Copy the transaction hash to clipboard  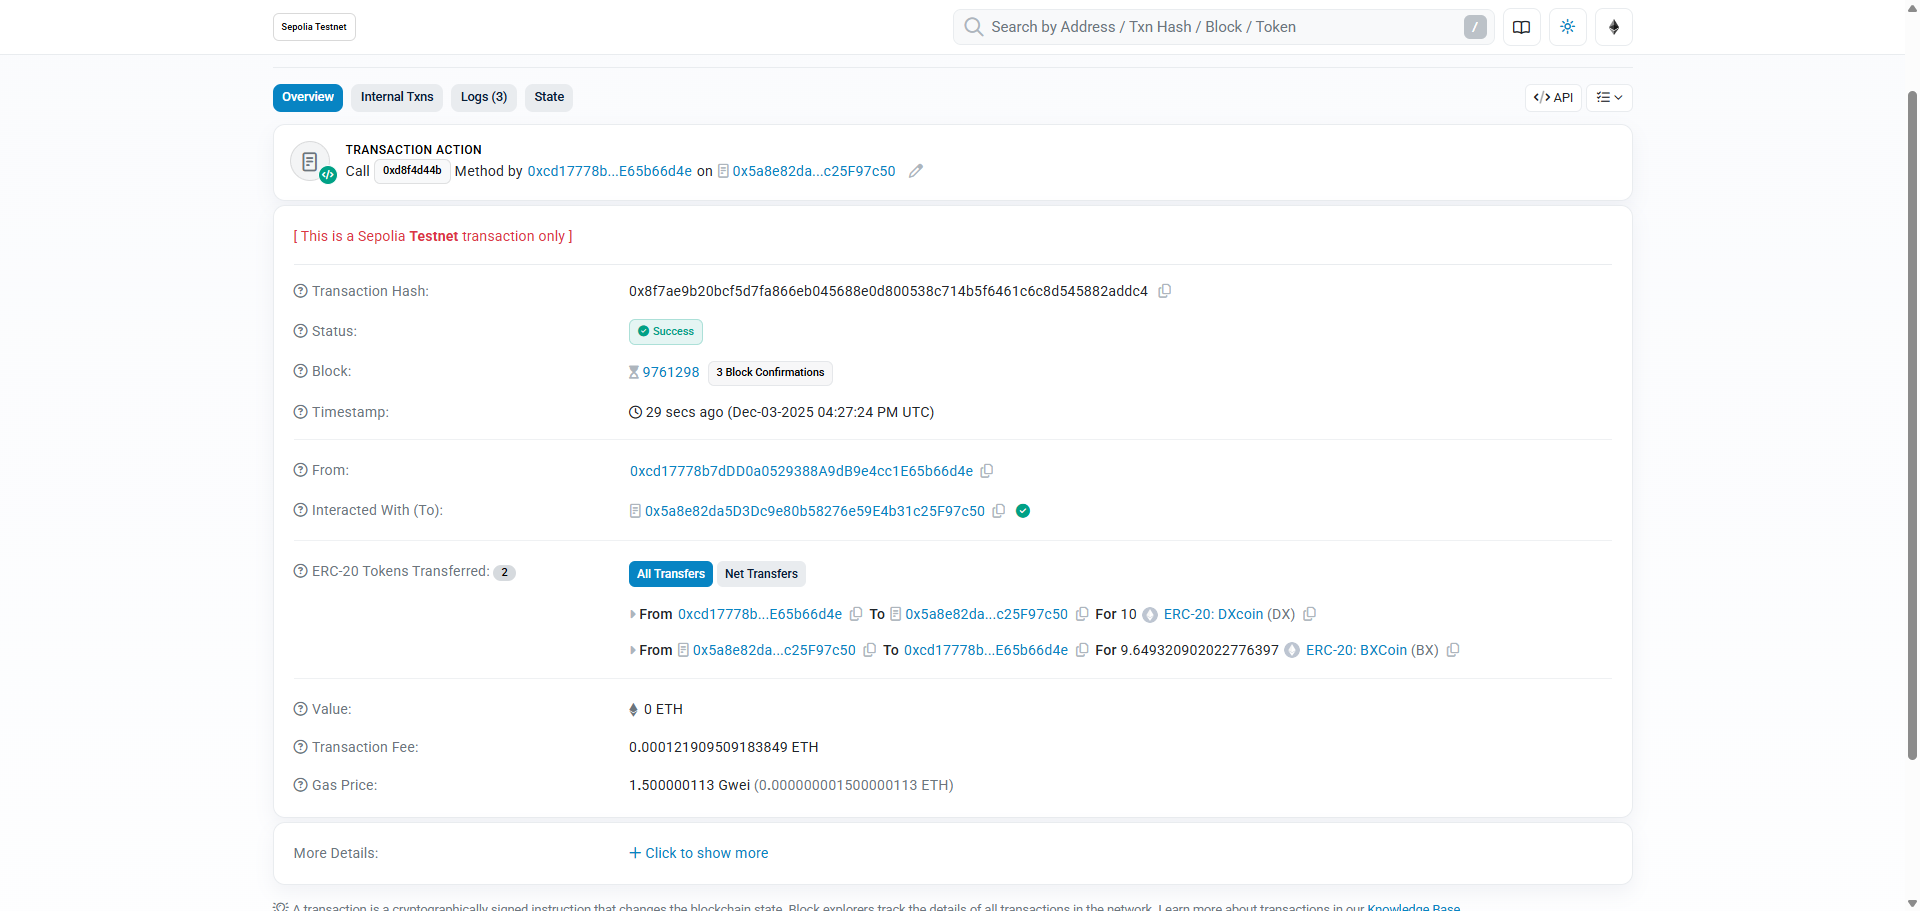coord(1164,291)
